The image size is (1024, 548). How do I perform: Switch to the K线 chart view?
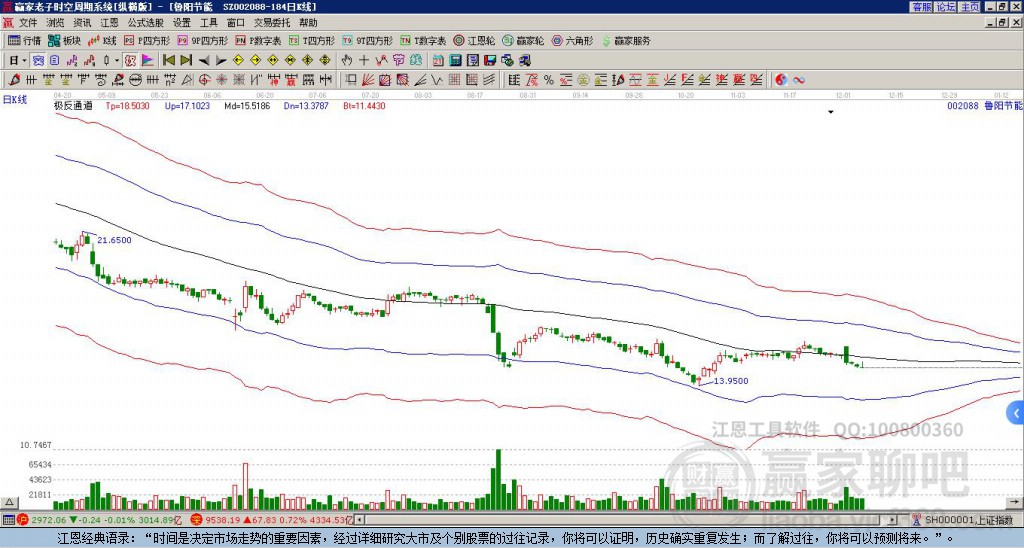click(102, 40)
